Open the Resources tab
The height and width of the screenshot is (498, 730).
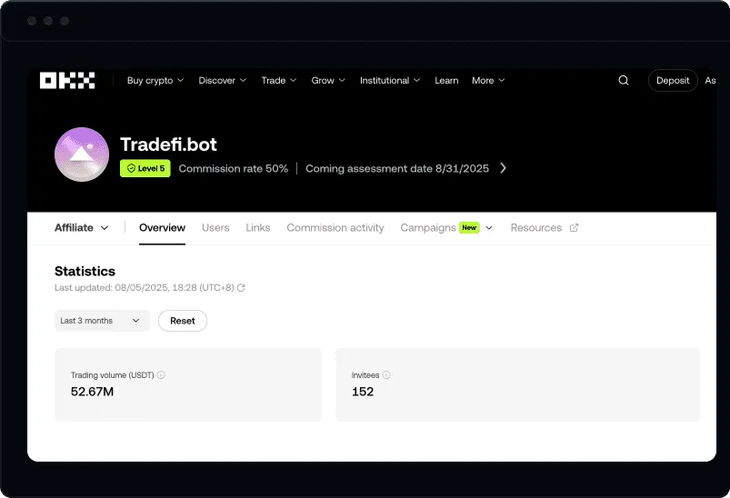point(536,228)
